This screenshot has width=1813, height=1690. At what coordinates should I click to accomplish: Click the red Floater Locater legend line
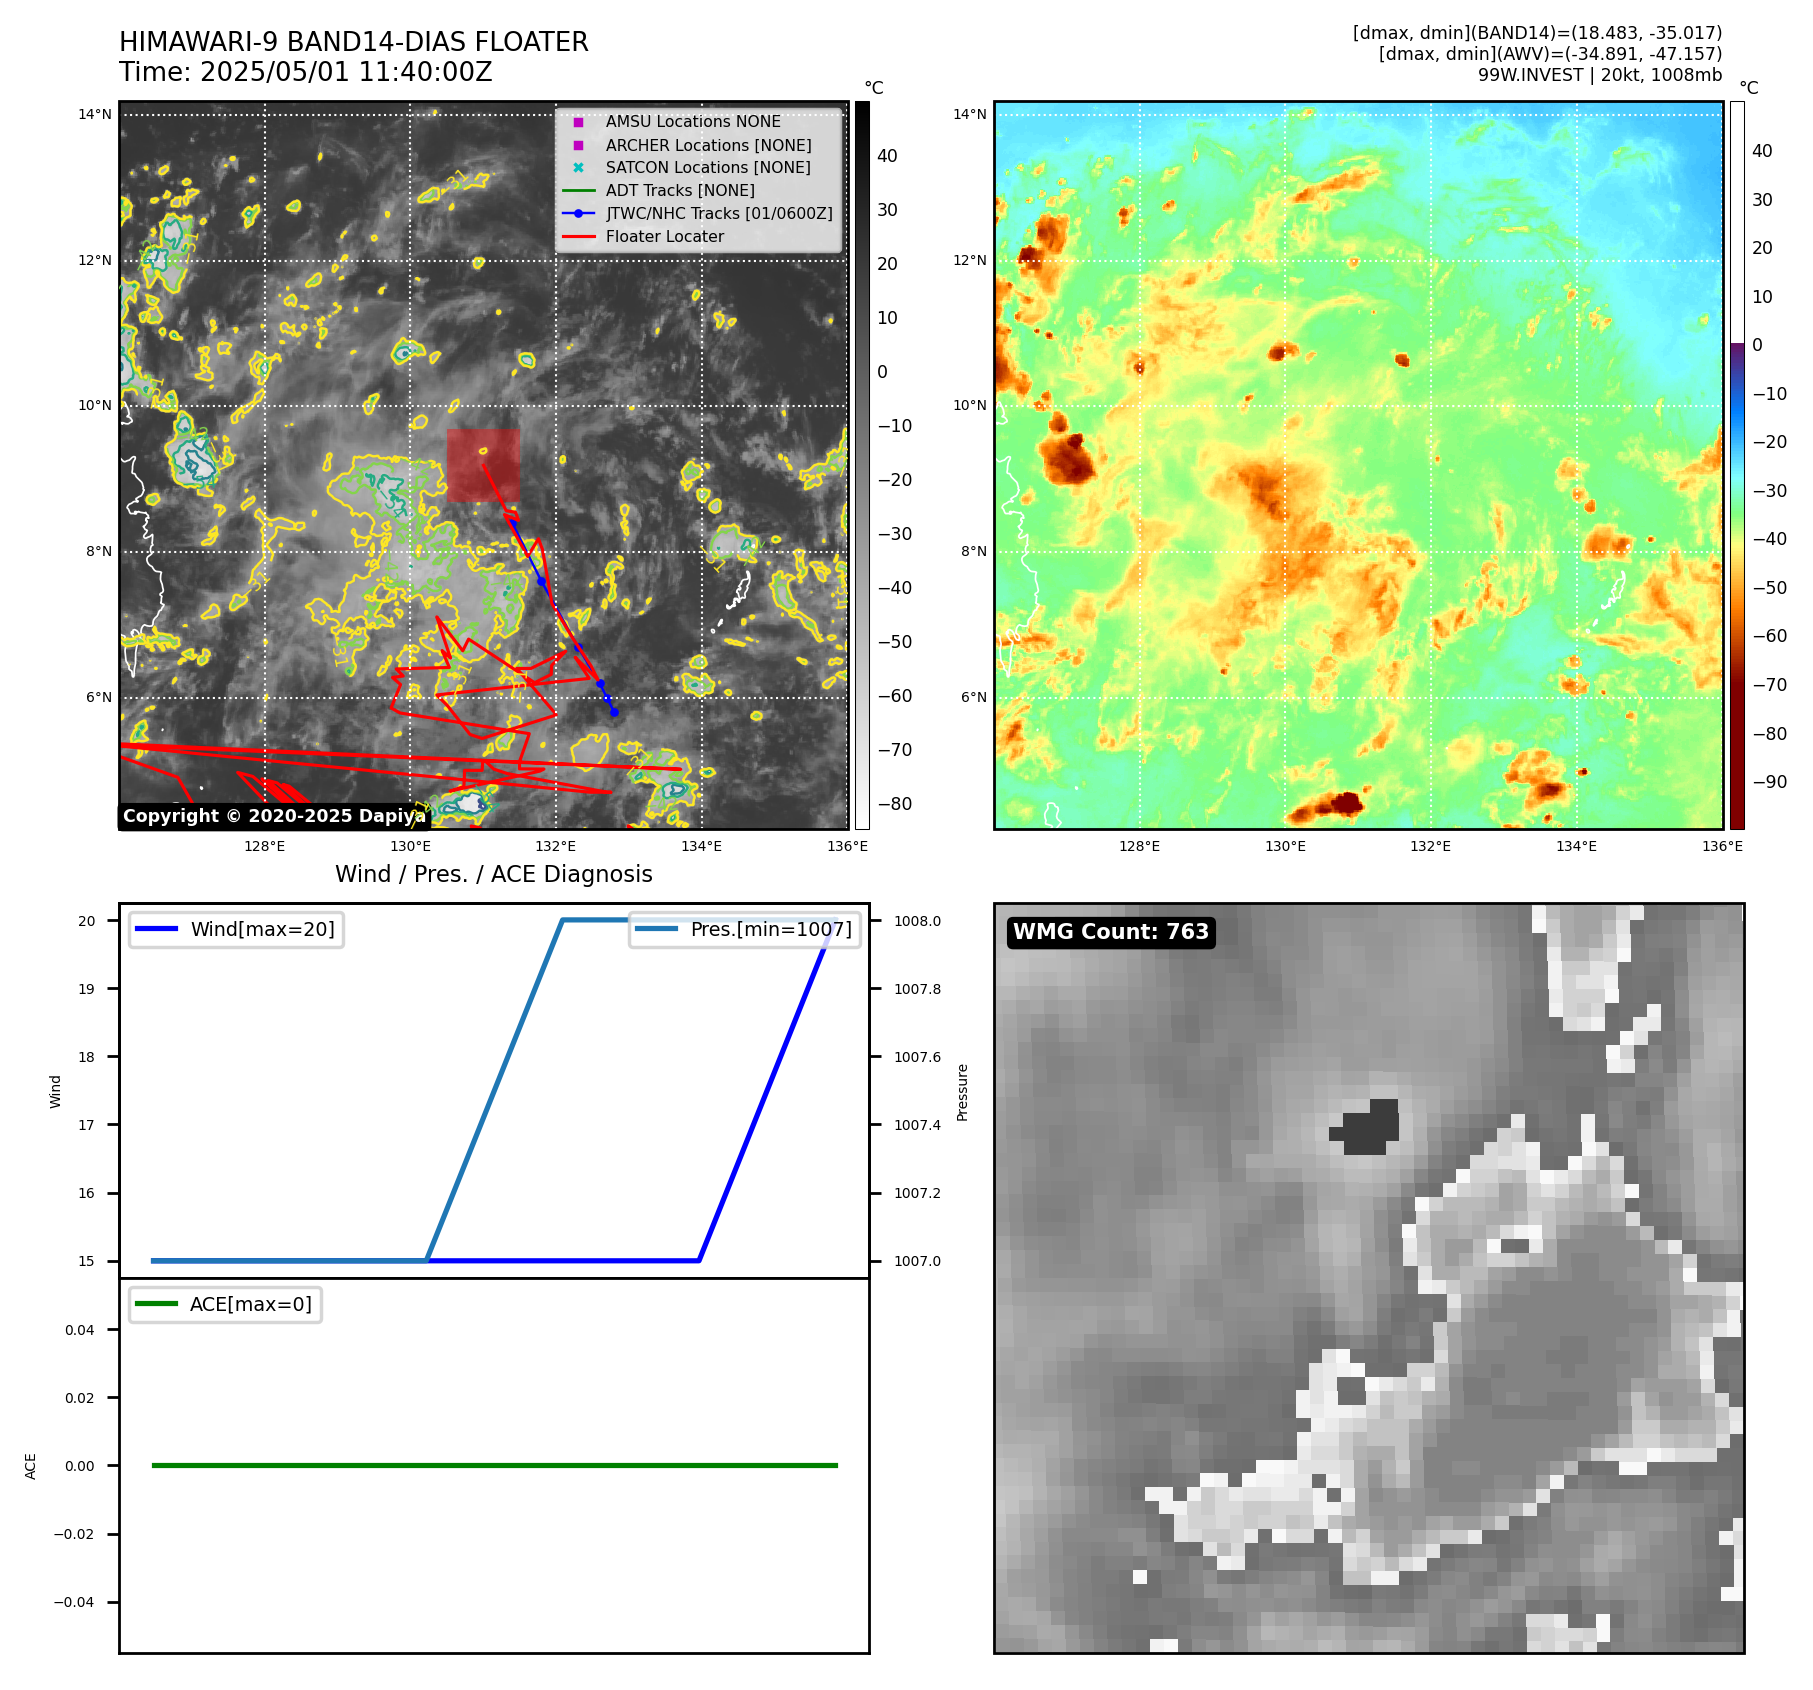pyautogui.click(x=578, y=236)
